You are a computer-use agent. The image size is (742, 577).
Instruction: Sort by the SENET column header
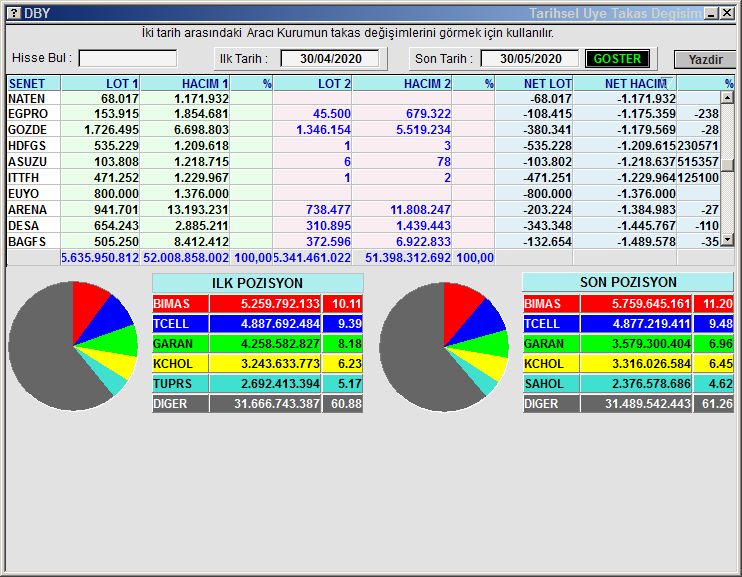coord(33,83)
